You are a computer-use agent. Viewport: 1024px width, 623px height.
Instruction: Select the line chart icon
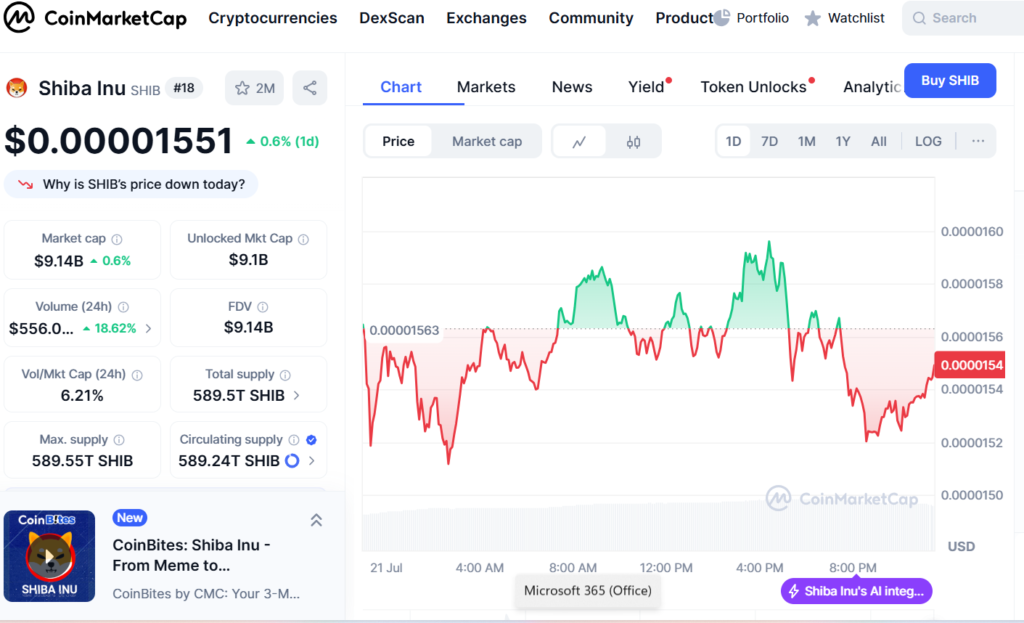coord(578,141)
